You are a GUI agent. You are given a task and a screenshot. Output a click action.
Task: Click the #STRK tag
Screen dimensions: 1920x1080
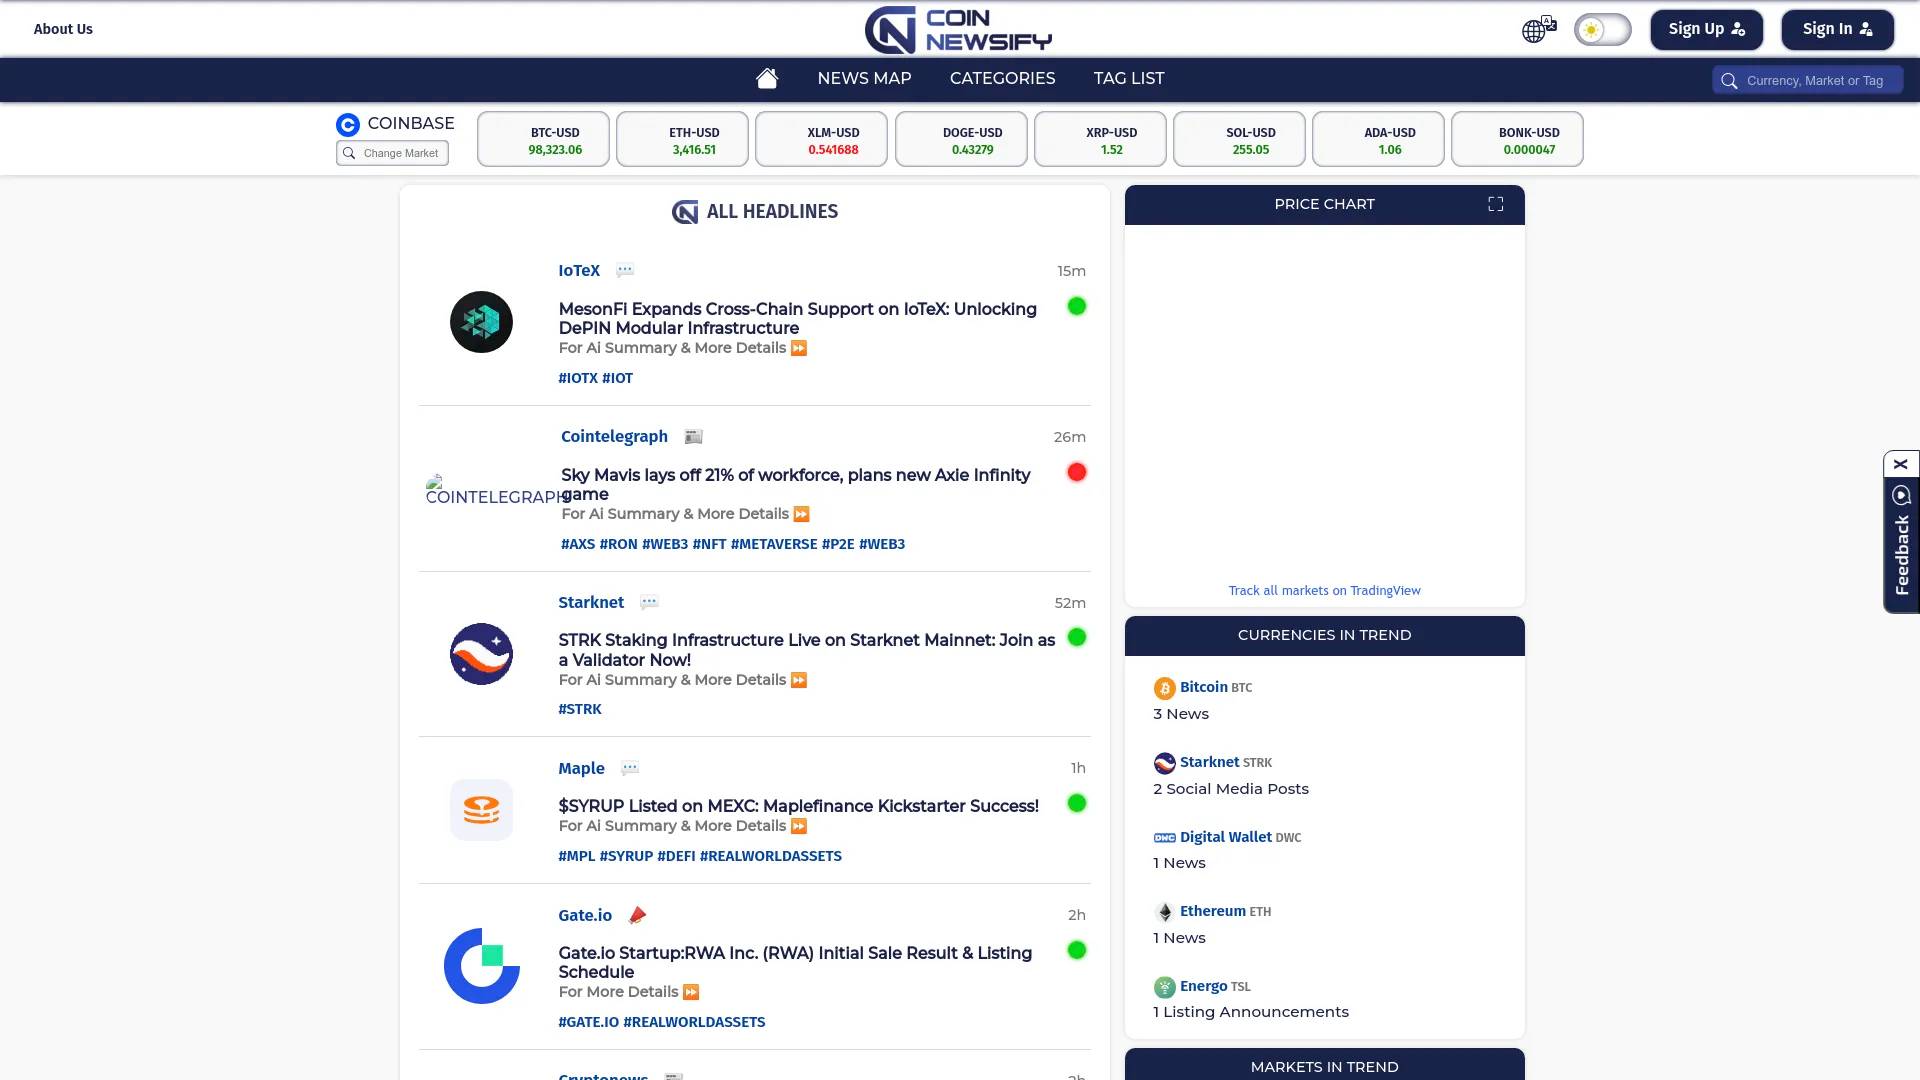click(580, 709)
